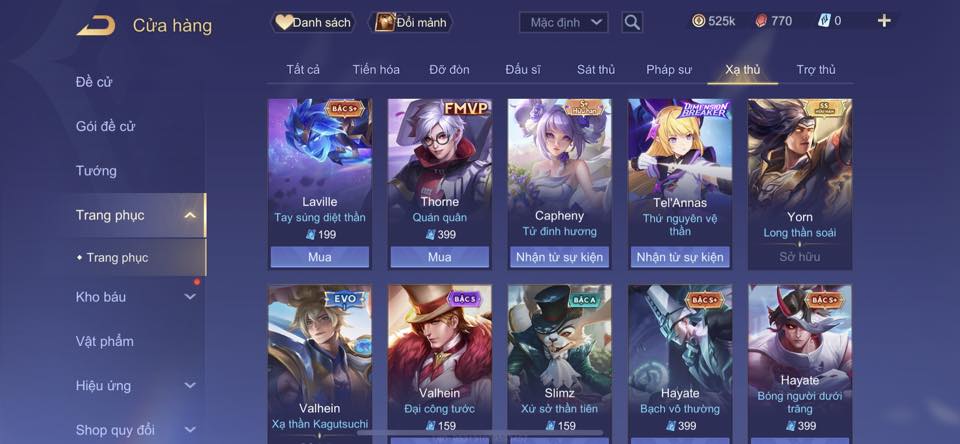Click the gold coin icon showing 525k
960x444 pixels.
(699, 21)
